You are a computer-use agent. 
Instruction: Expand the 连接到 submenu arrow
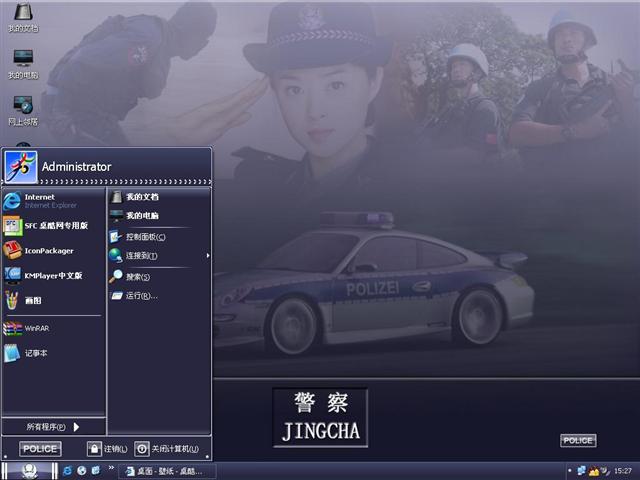click(208, 256)
